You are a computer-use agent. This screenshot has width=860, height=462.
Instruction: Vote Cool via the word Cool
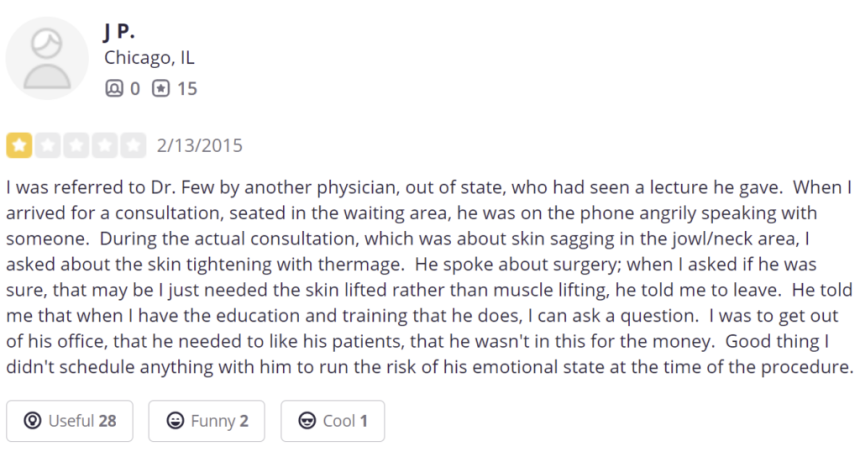(x=339, y=421)
